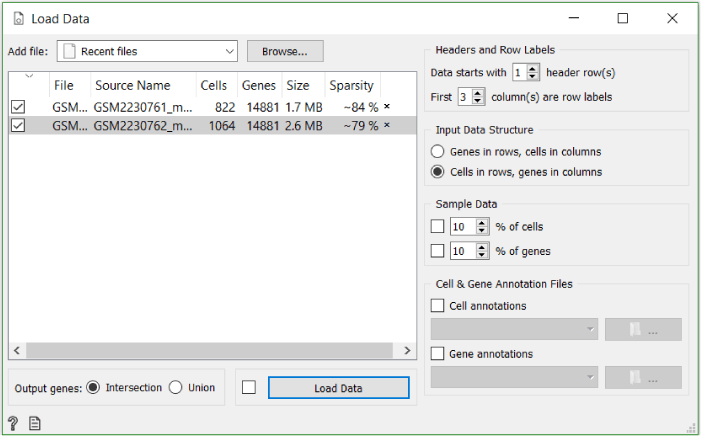Remove the GSM2230762 file with its x icon
The height and width of the screenshot is (436, 701).
pyautogui.click(x=387, y=125)
